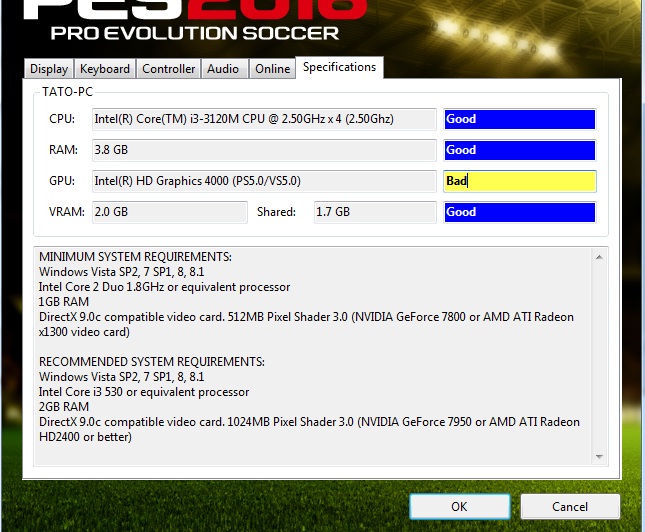This screenshot has height=532, width=645.
Task: Click the VRAM 2.0 GB field
Action: point(170,212)
